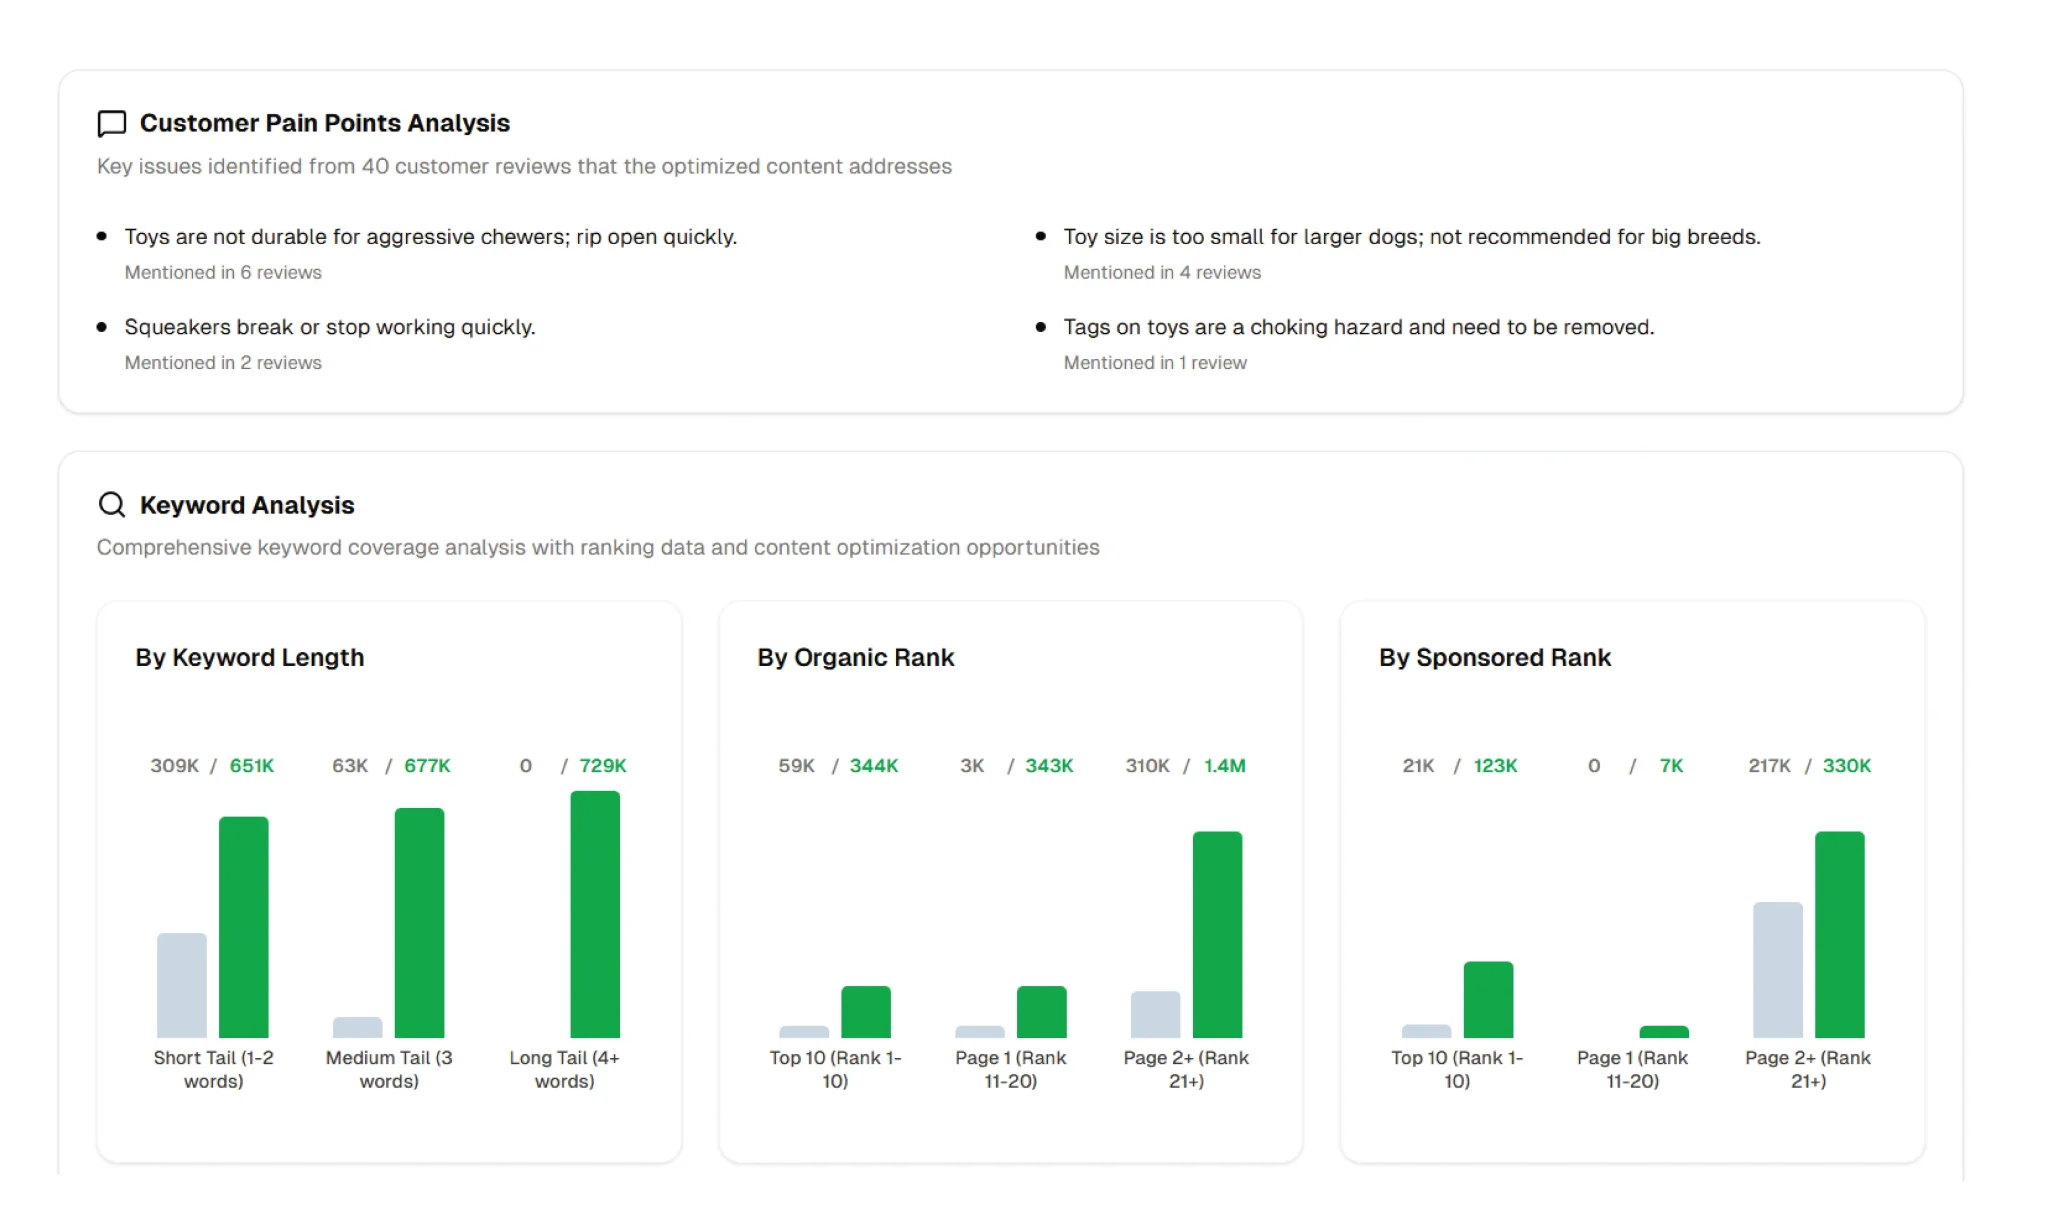Click the 344K organic value label

tap(874, 766)
